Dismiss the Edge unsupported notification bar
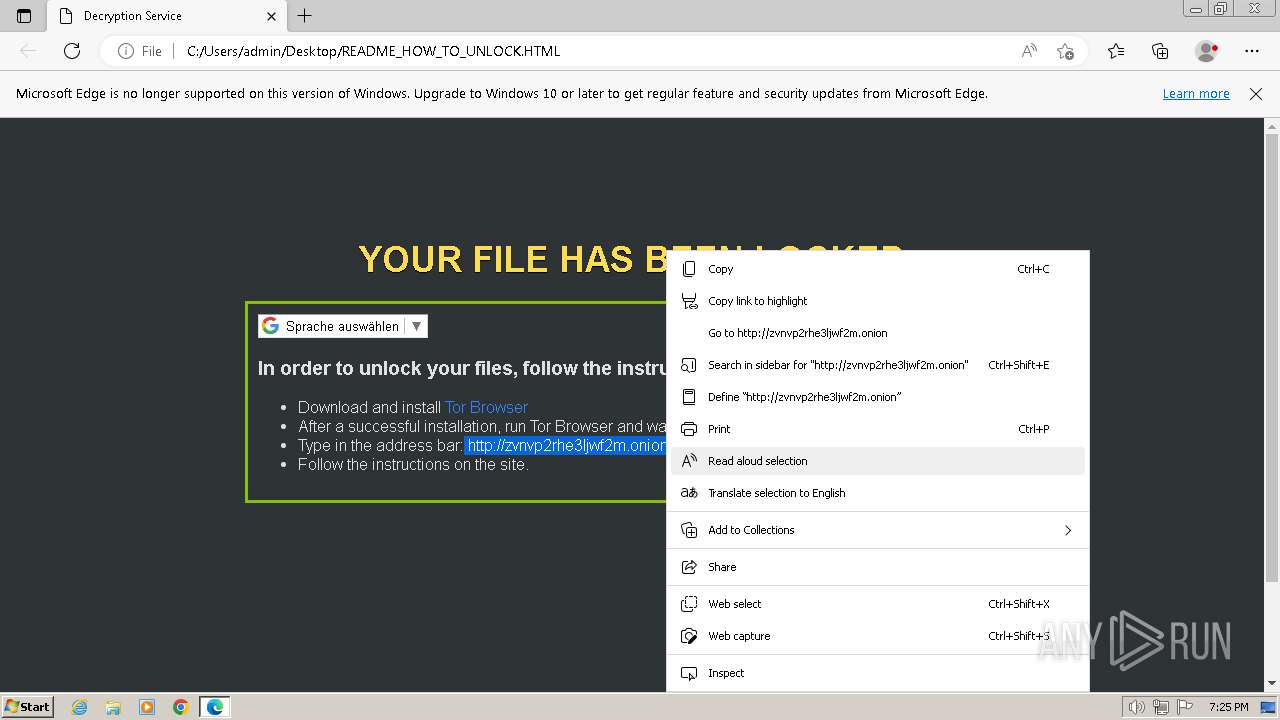Viewport: 1280px width, 720px height. [1256, 94]
